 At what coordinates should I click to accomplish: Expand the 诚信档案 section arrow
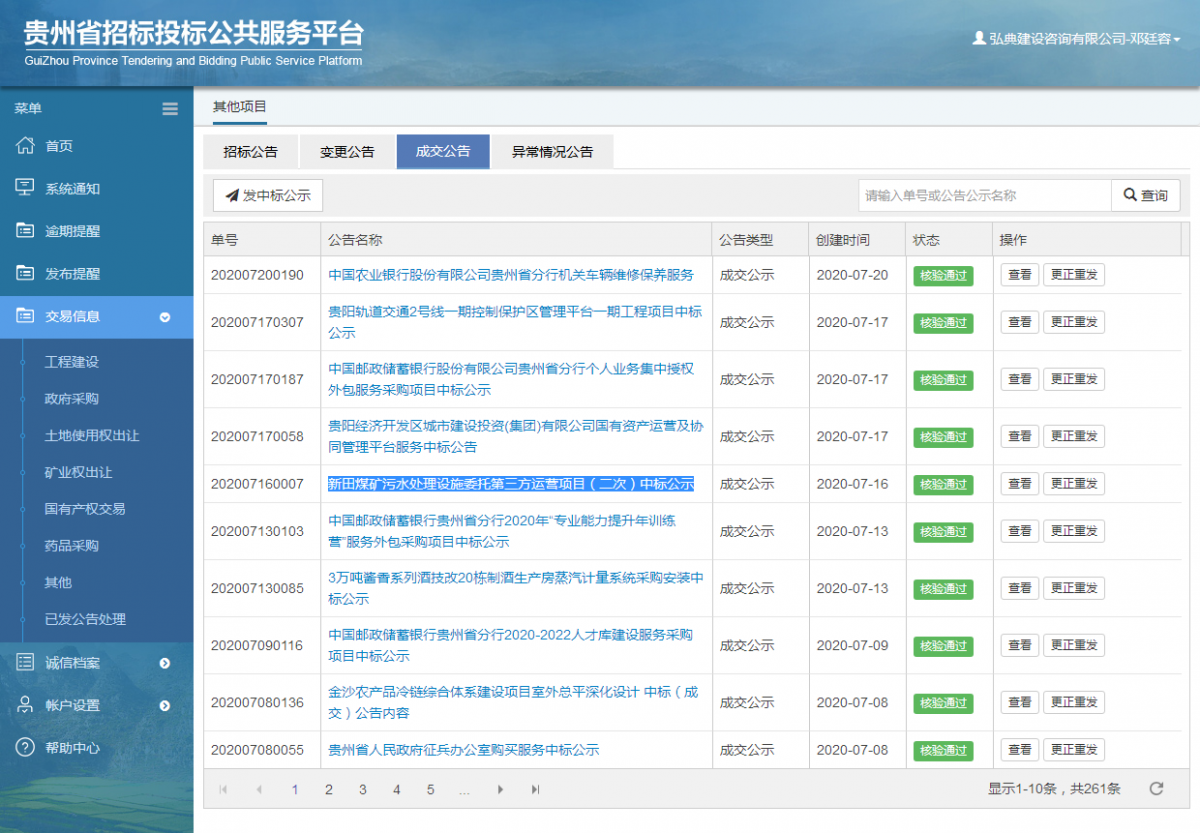[165, 663]
